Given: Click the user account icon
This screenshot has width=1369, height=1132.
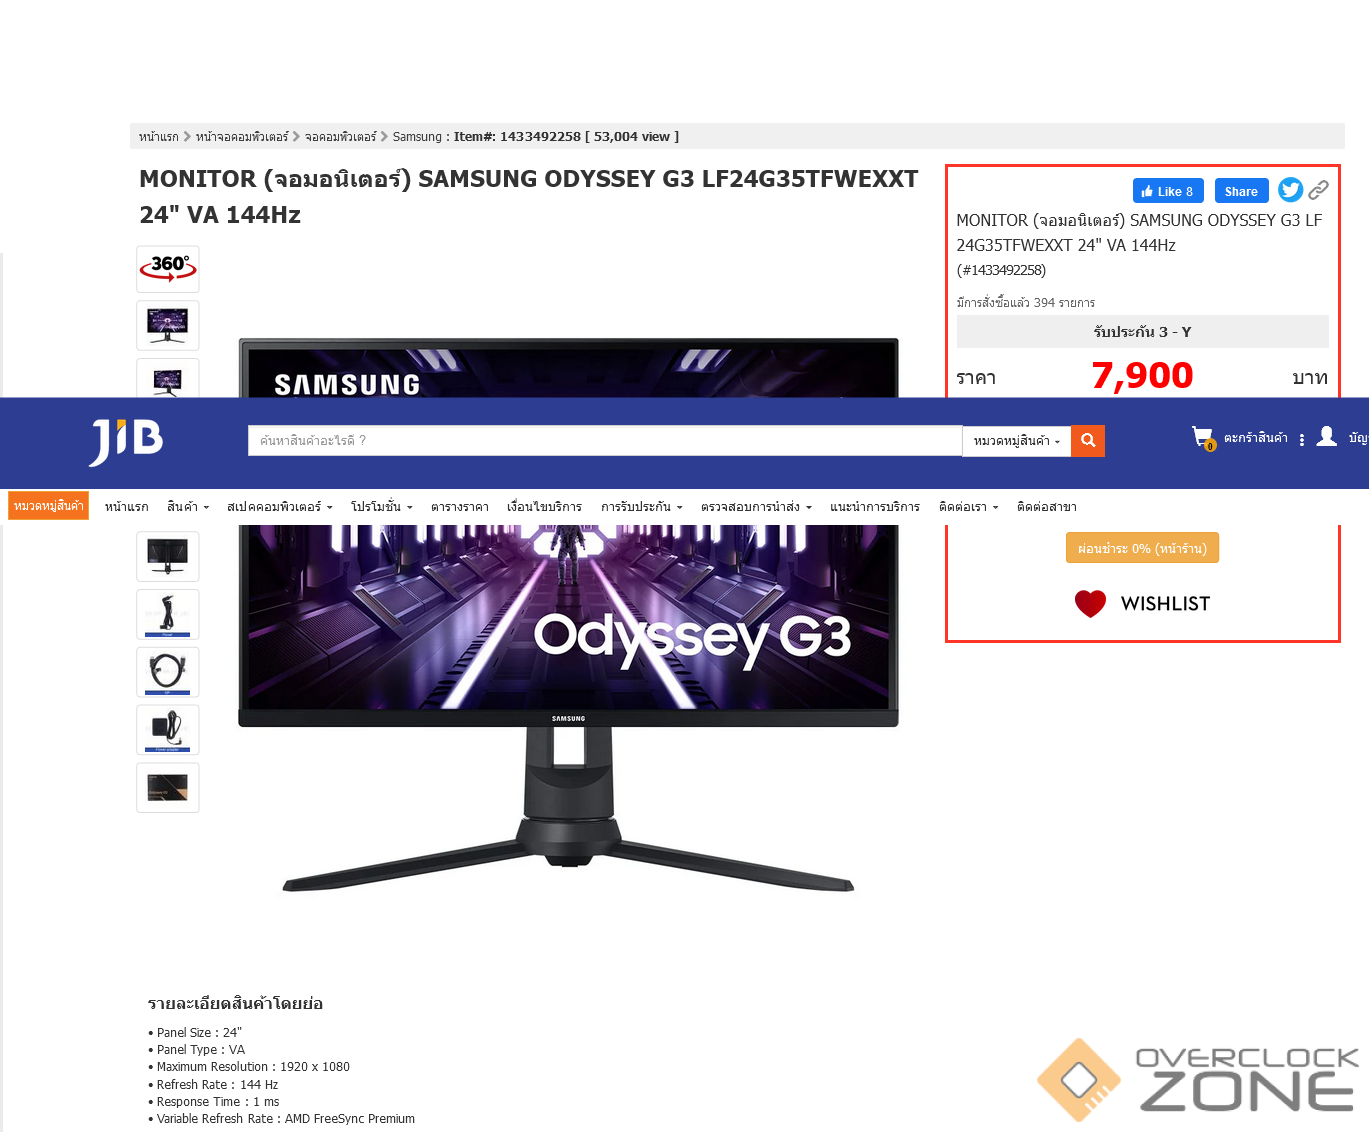Looking at the screenshot, I should pos(1327,436).
